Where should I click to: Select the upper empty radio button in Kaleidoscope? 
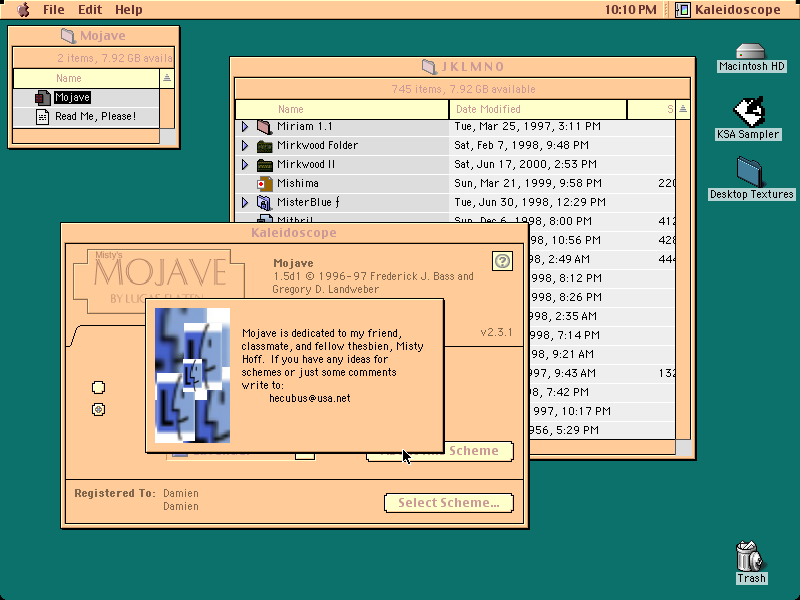click(98, 388)
